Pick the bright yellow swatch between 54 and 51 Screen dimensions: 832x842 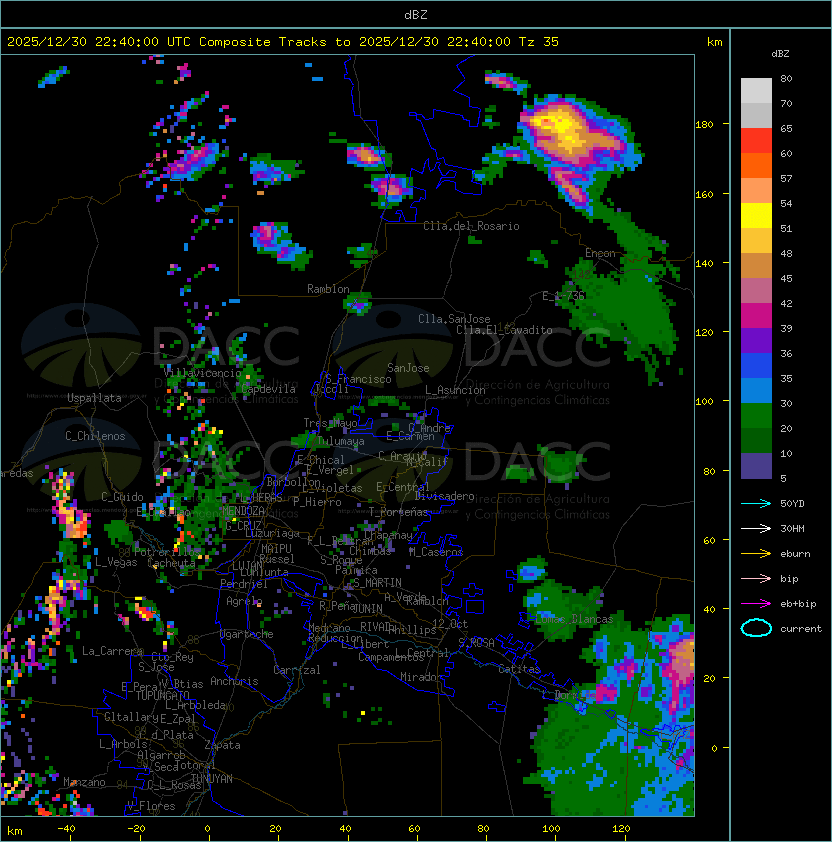click(x=756, y=215)
